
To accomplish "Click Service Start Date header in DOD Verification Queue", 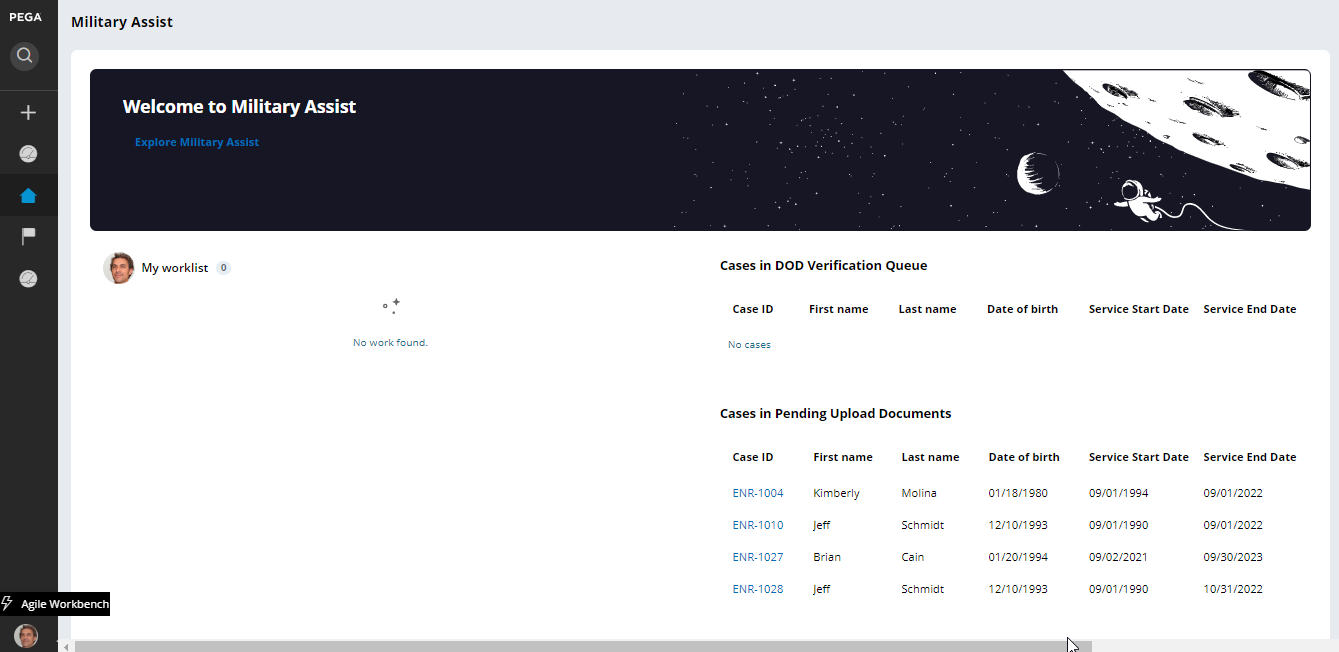I will [x=1139, y=309].
